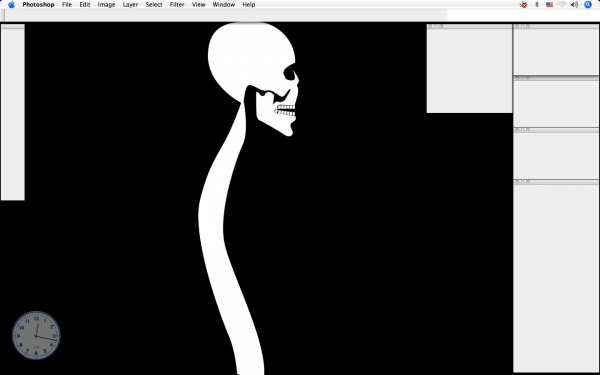The height and width of the screenshot is (375, 600).
Task: Open the Layer menu
Action: point(130,5)
